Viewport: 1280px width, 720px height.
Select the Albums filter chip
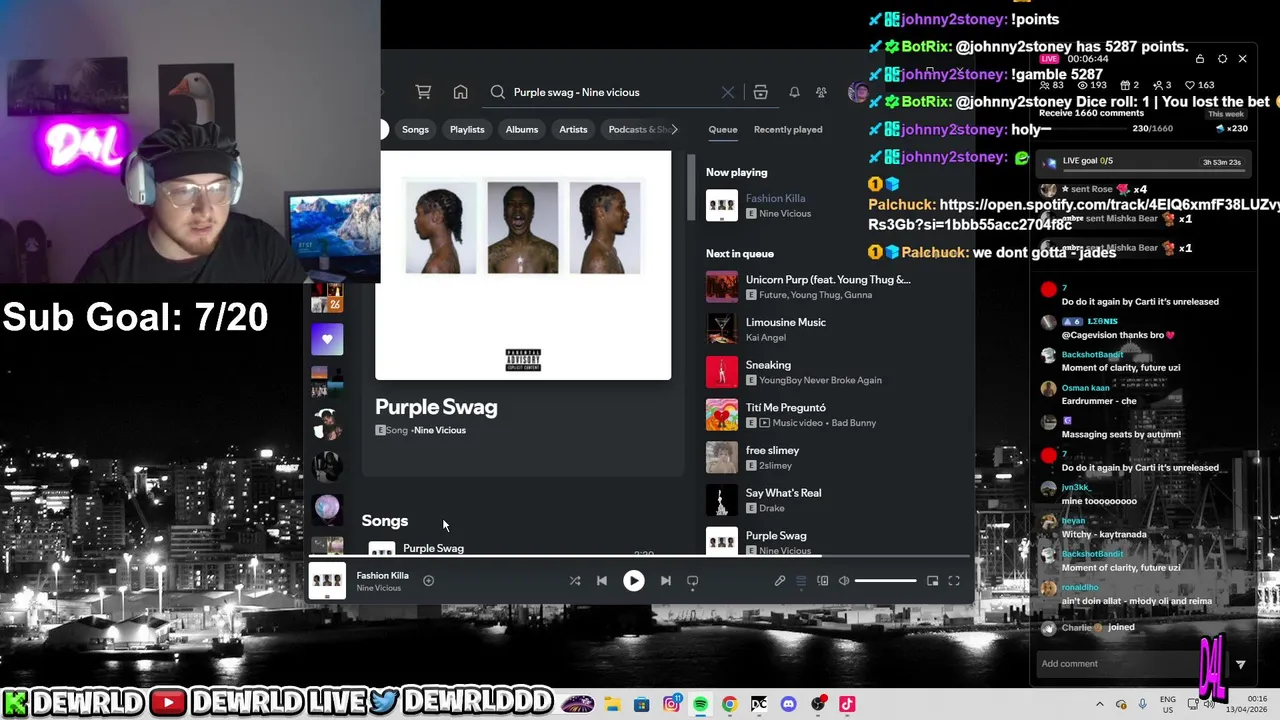pos(521,129)
